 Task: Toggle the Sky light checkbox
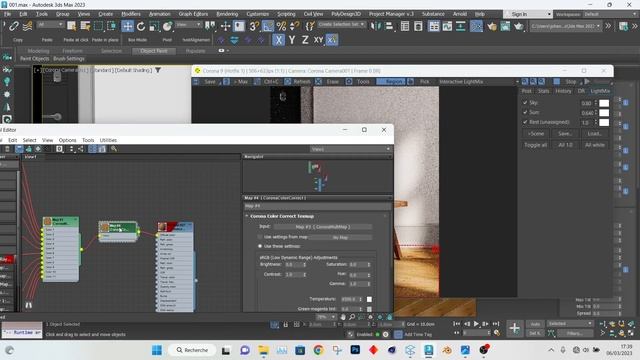[x=525, y=102]
